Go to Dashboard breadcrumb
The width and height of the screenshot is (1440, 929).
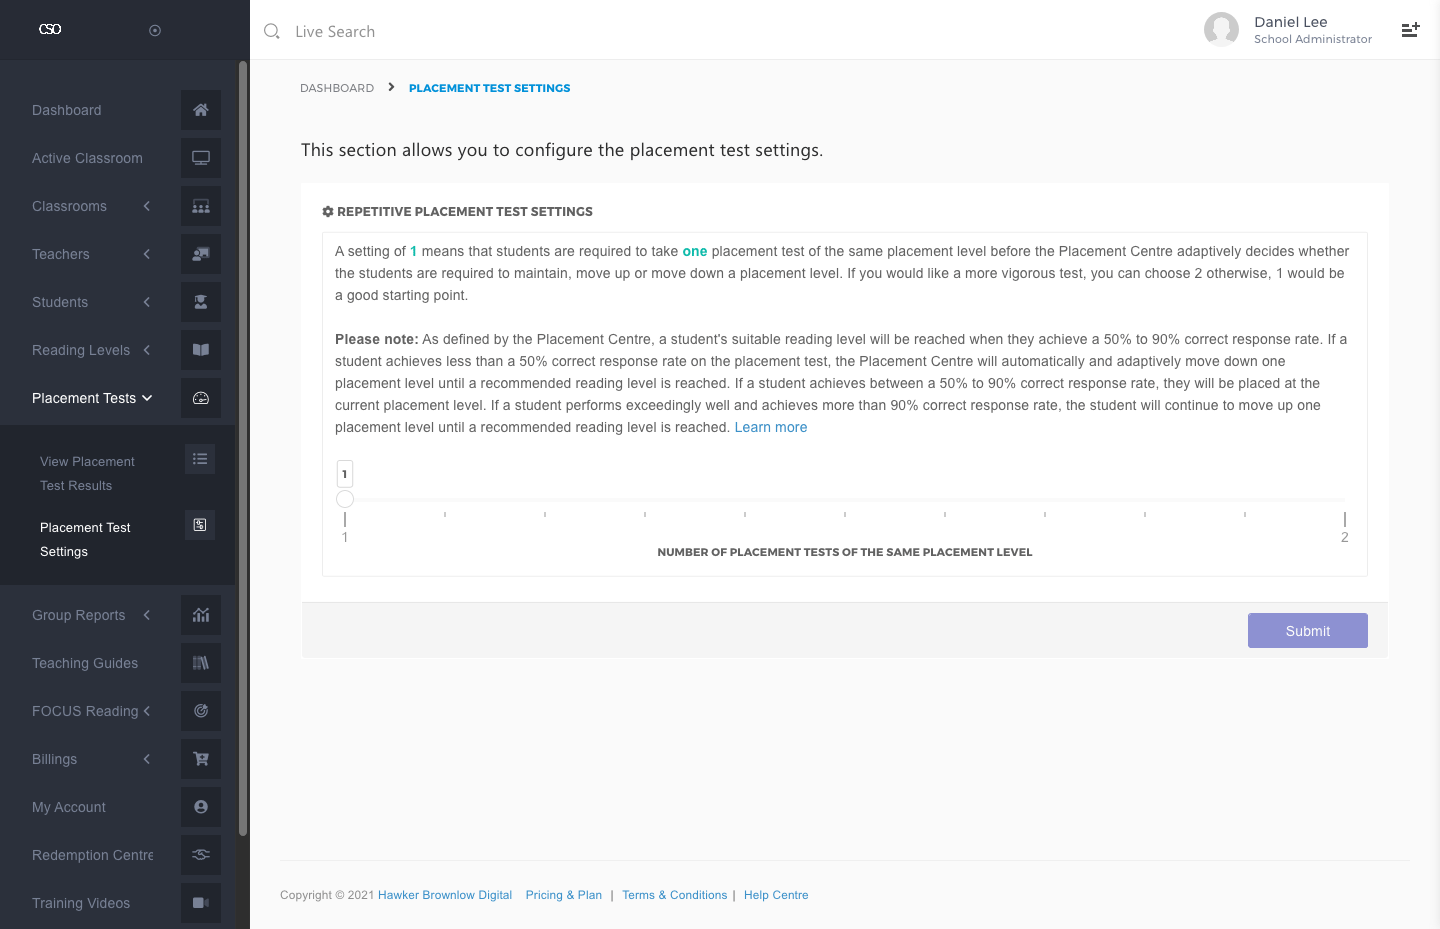[x=337, y=88]
